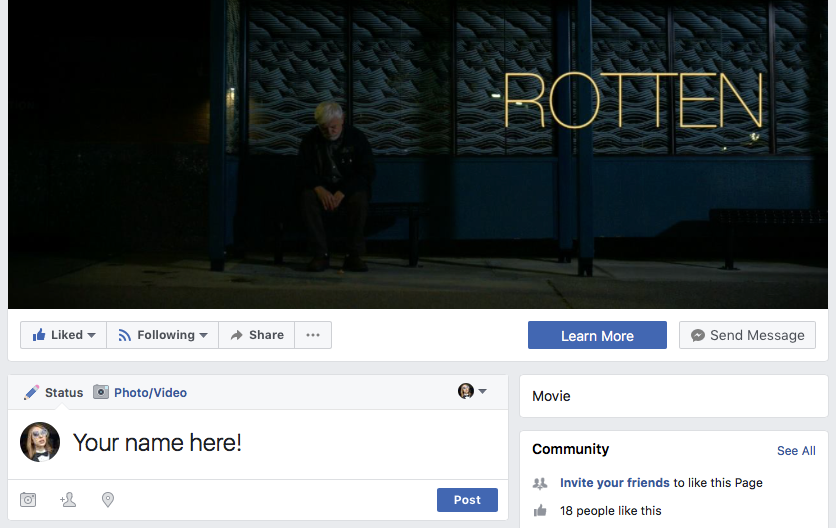Expand the Following dropdown arrow

204,335
